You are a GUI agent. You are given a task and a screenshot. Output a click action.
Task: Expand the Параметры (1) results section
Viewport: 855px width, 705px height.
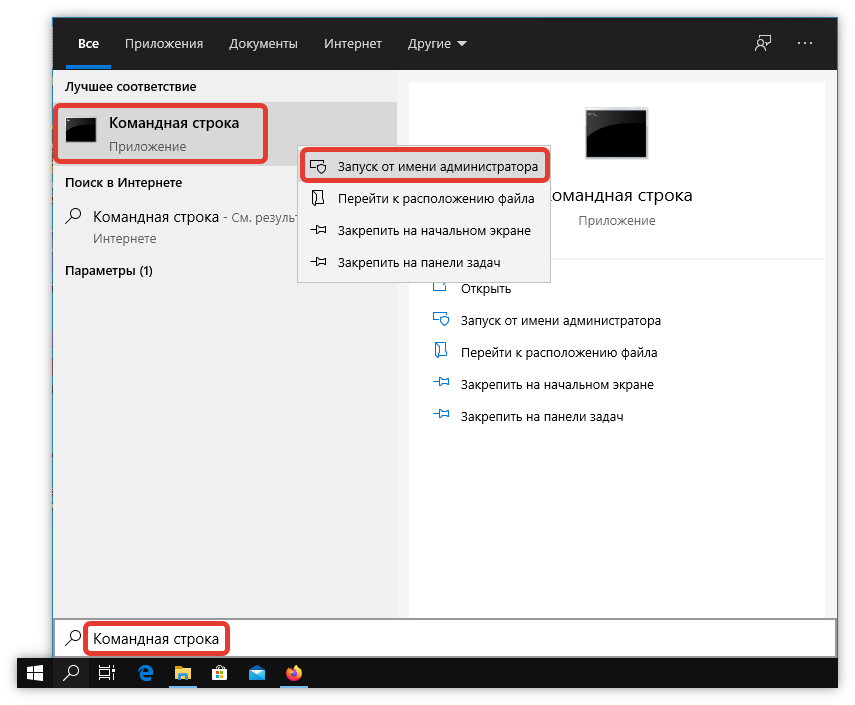[109, 271]
